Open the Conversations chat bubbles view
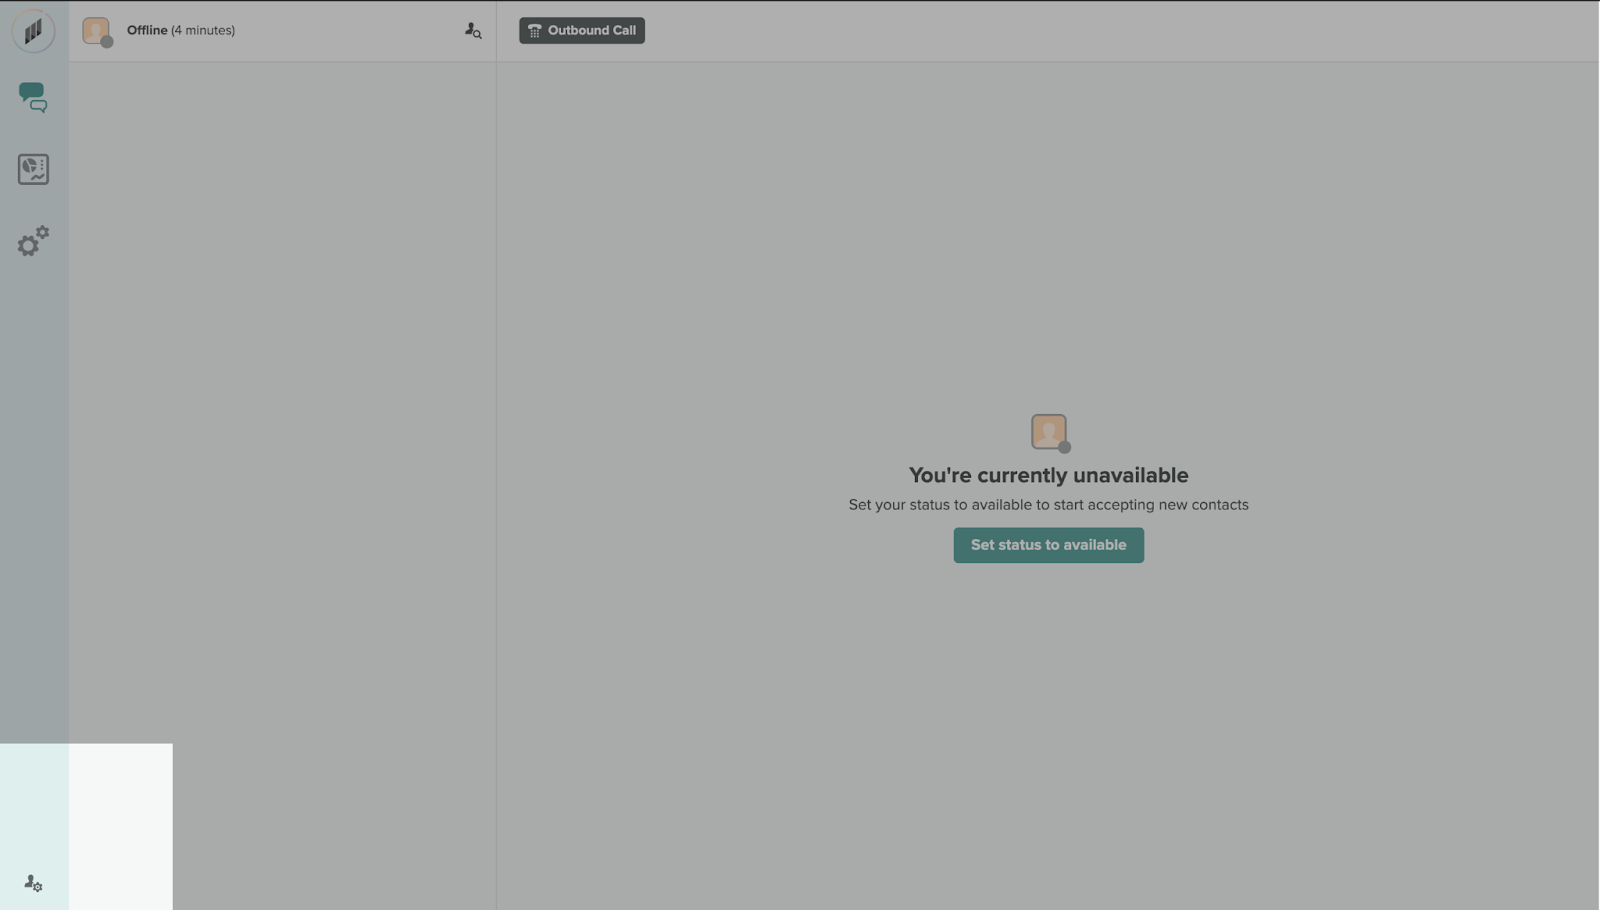Image resolution: width=1600 pixels, height=910 pixels. point(33,97)
